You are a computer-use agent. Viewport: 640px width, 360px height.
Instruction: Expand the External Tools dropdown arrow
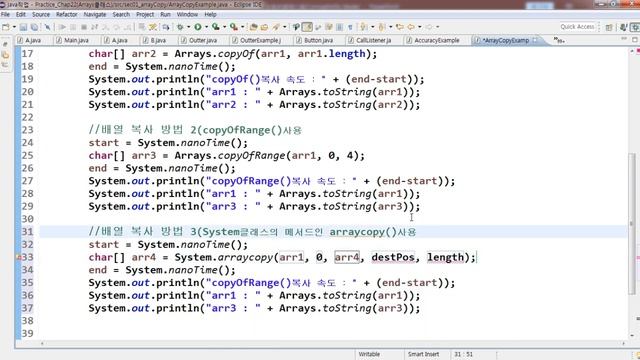242,27
